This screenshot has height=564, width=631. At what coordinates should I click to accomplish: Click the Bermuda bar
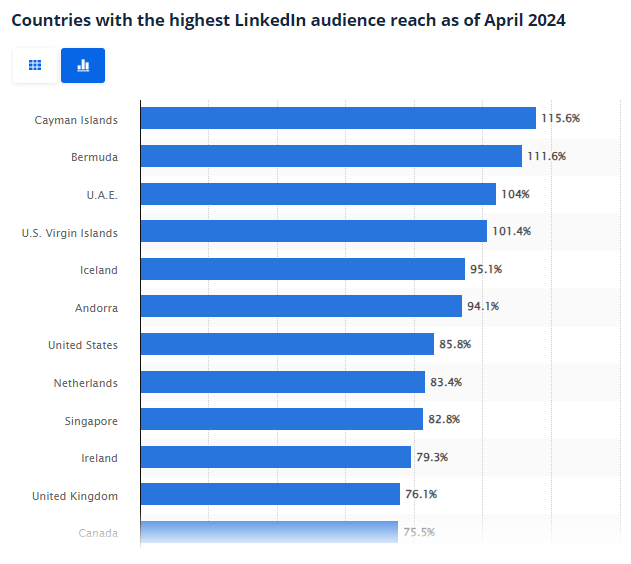(x=331, y=156)
